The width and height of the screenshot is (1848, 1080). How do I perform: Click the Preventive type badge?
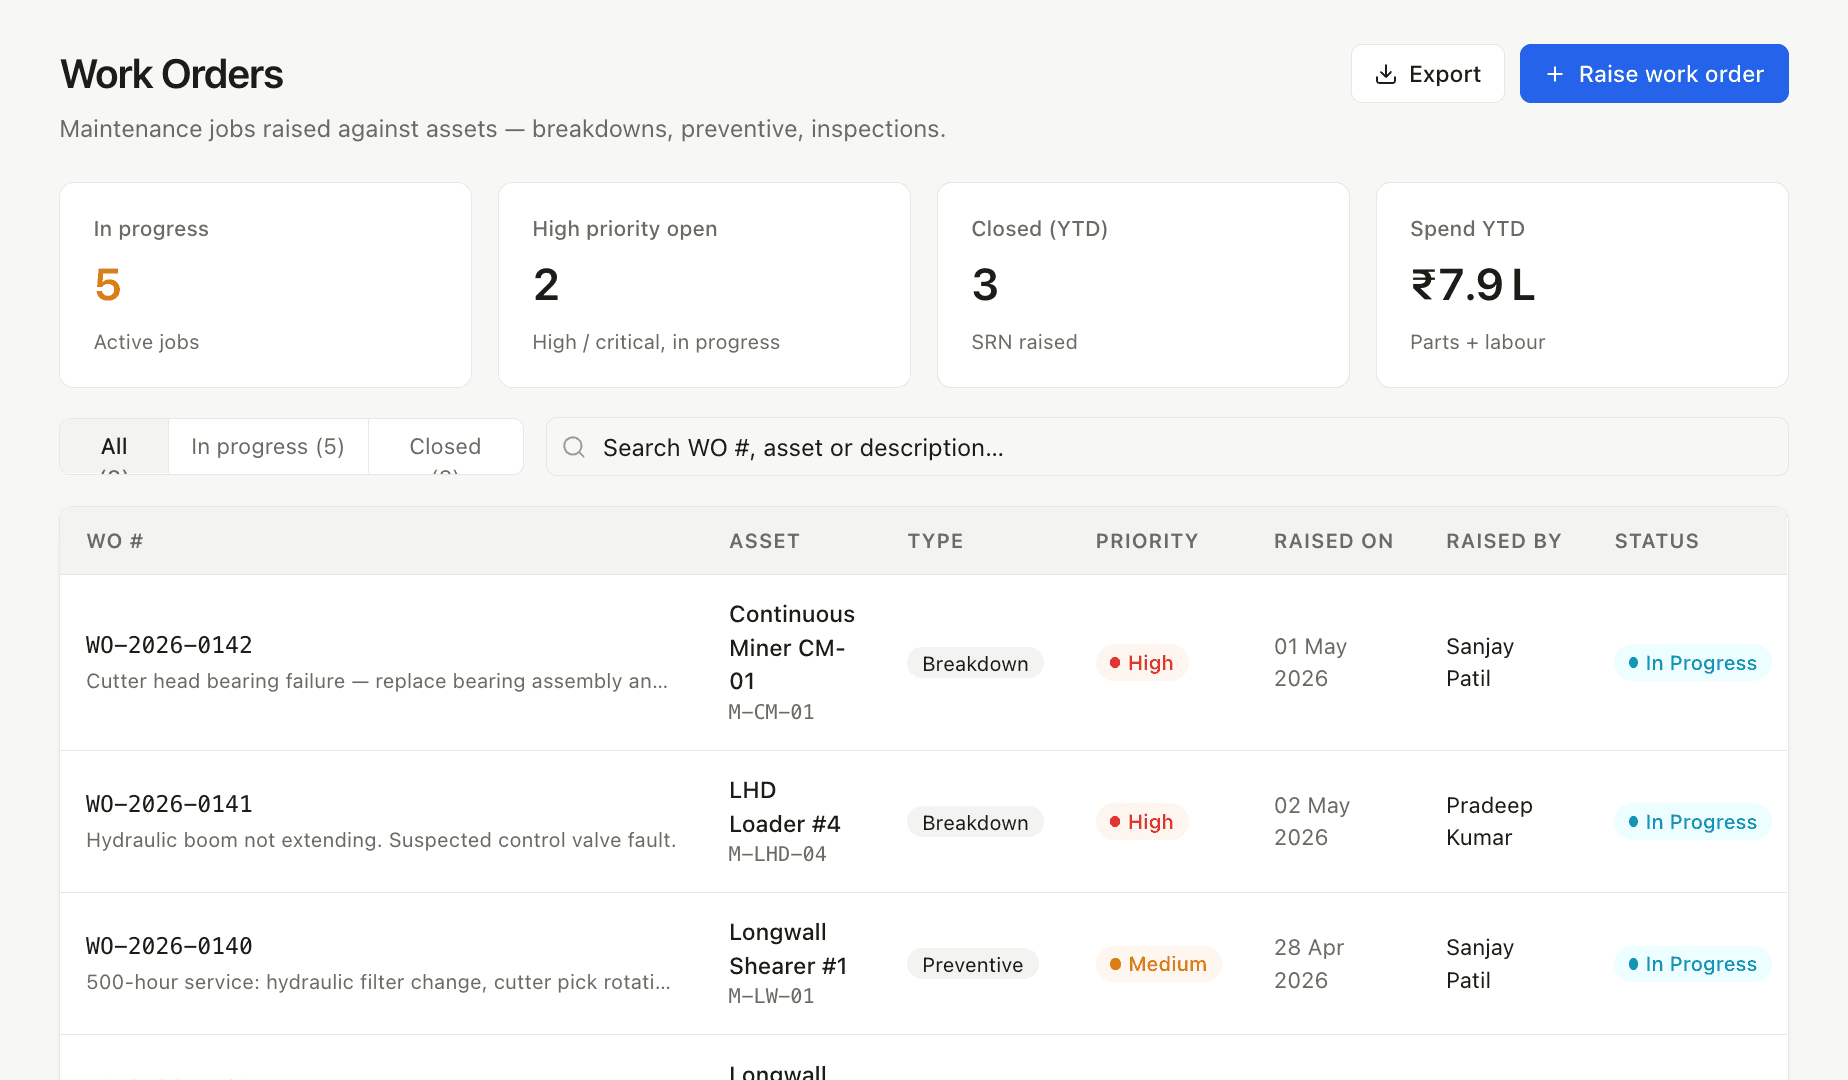(x=973, y=965)
